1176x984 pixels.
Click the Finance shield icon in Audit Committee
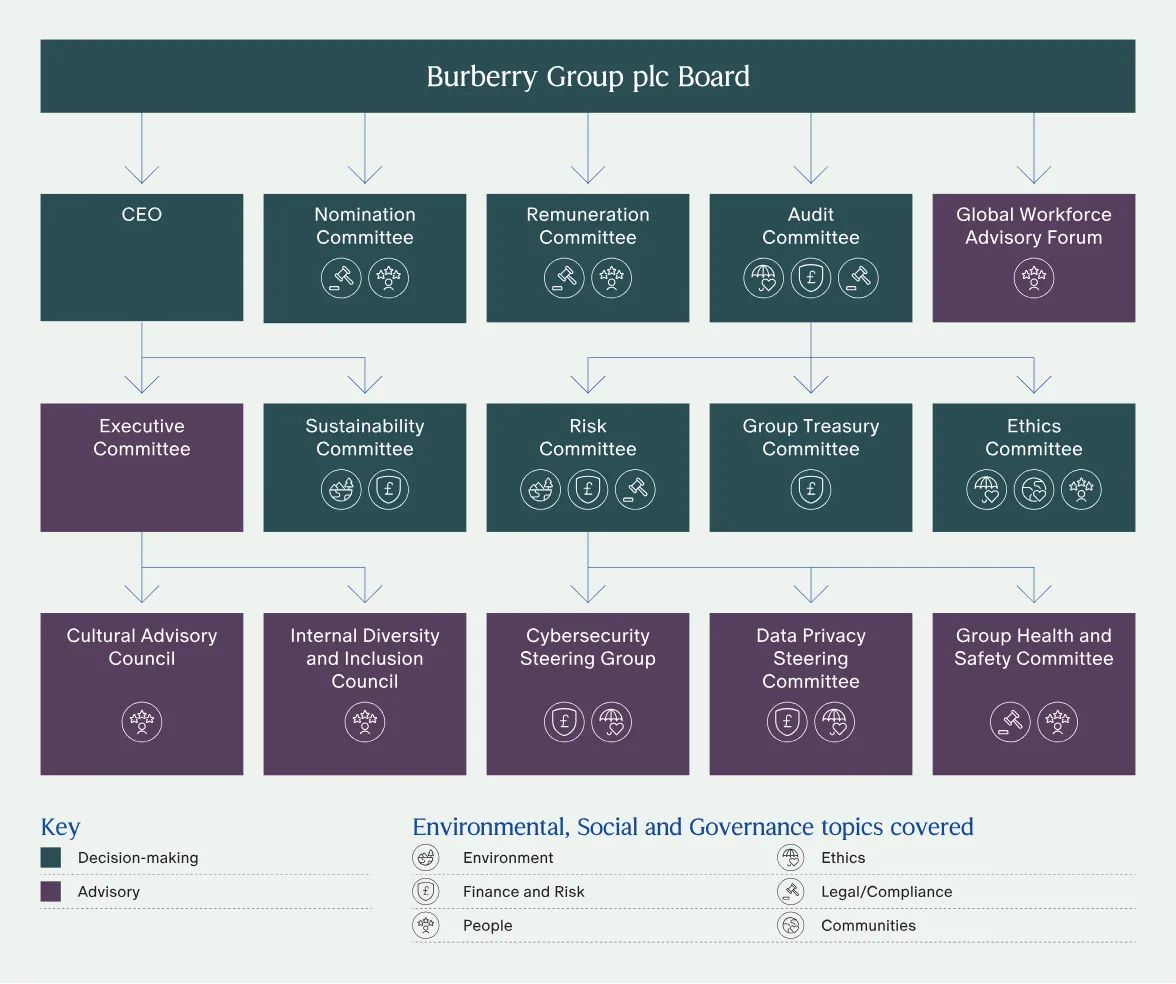coord(811,278)
